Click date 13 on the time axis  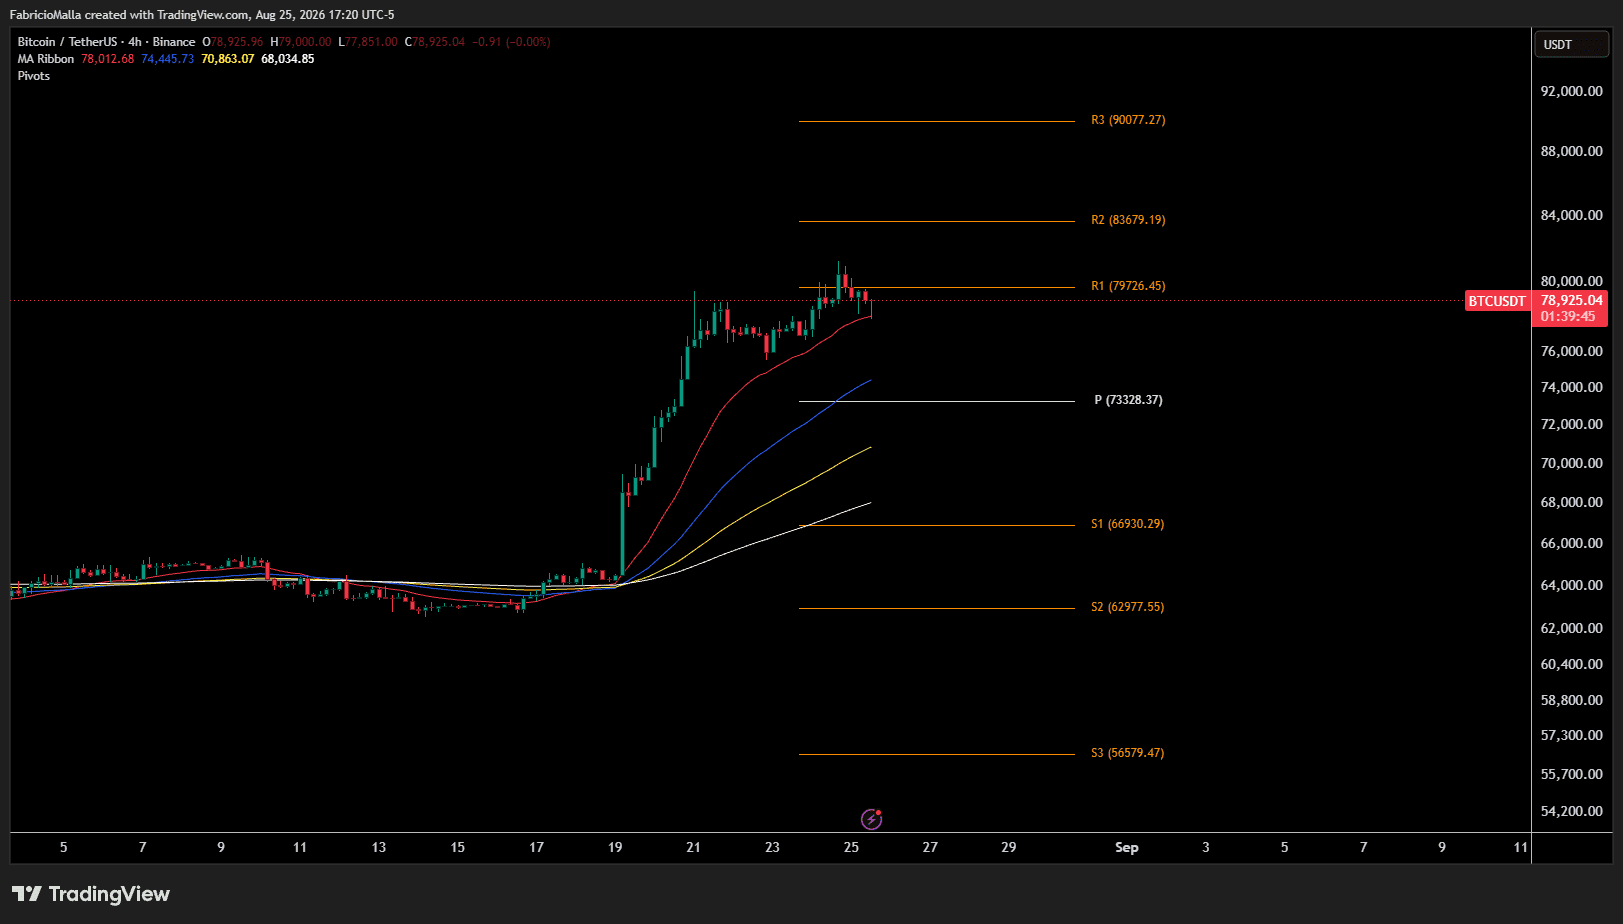(x=379, y=847)
